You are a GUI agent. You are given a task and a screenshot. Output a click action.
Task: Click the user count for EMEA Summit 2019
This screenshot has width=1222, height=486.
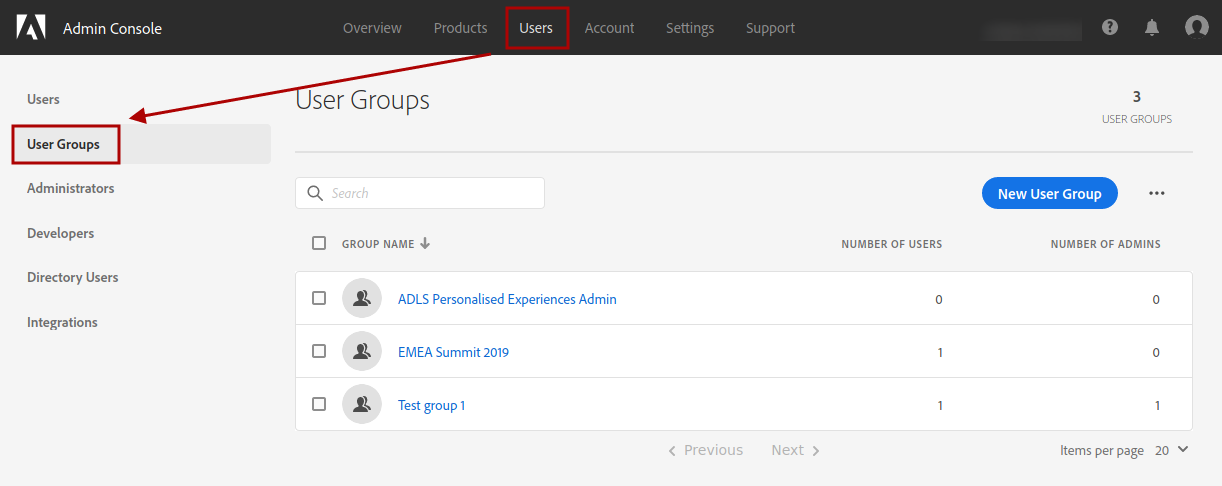coord(939,352)
